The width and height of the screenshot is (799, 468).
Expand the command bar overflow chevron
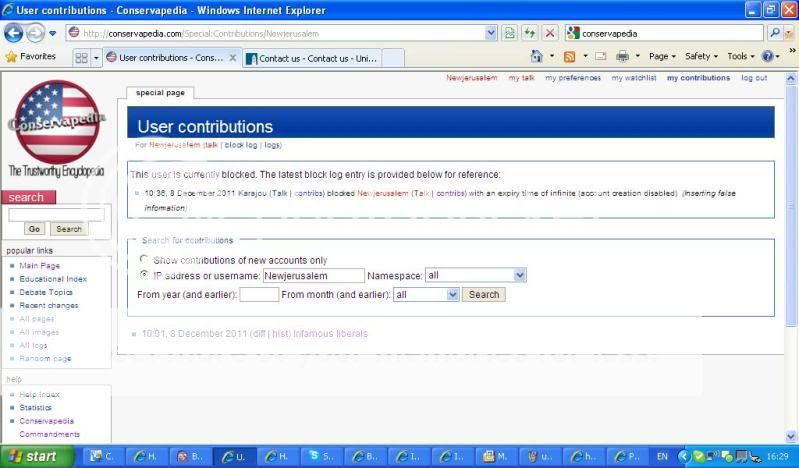point(792,50)
